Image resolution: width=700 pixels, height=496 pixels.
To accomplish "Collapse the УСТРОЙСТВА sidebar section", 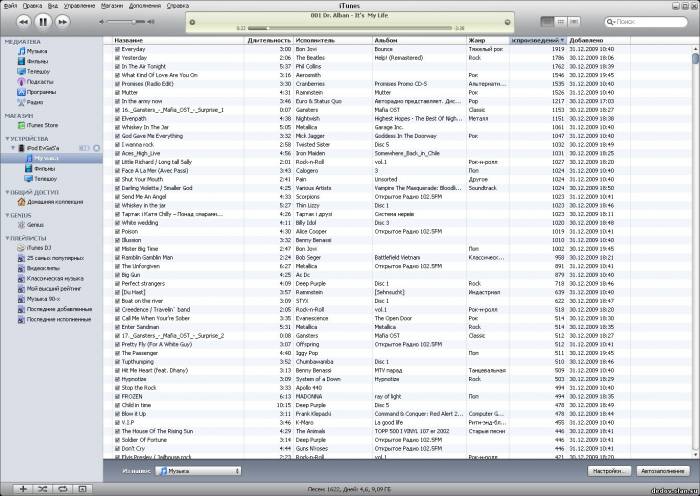I will click(5, 139).
